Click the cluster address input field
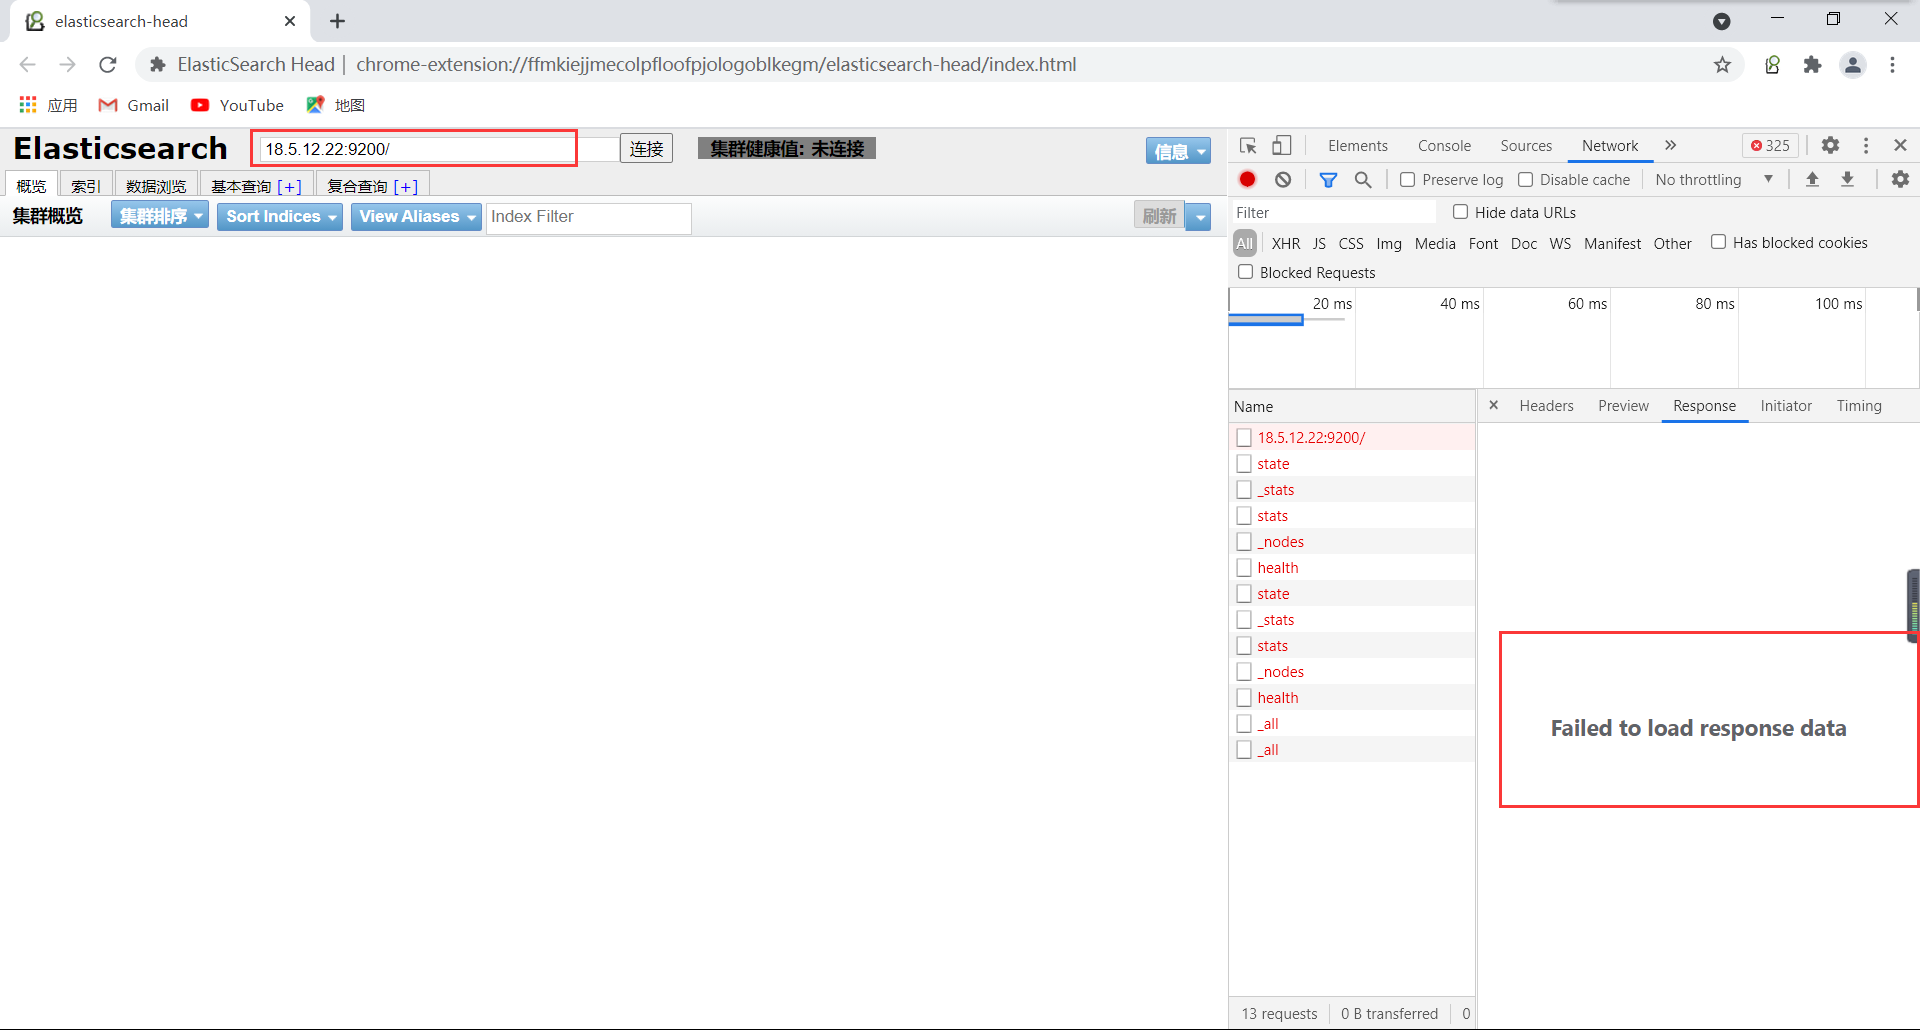This screenshot has height=1030, width=1920. pyautogui.click(x=438, y=149)
